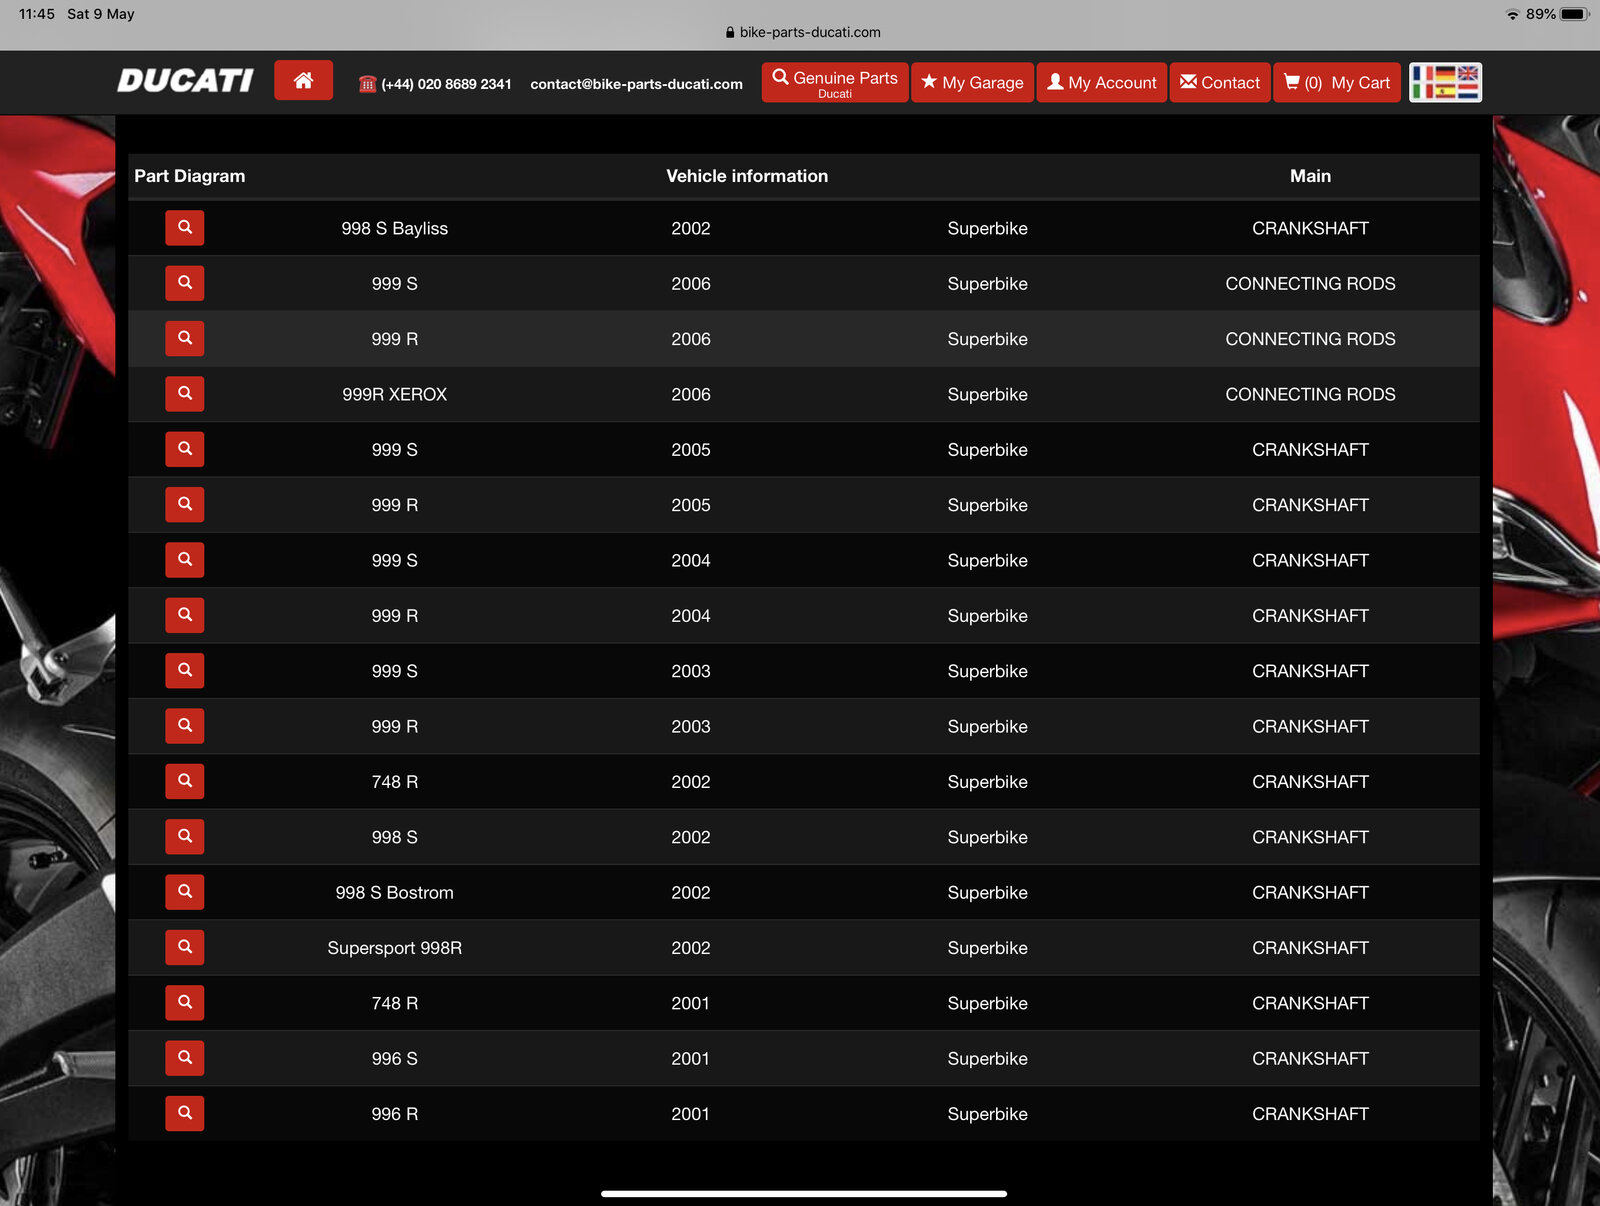Click CONNECTING RODS in 999 S 2006 row
This screenshot has width=1600, height=1206.
[x=1310, y=283]
